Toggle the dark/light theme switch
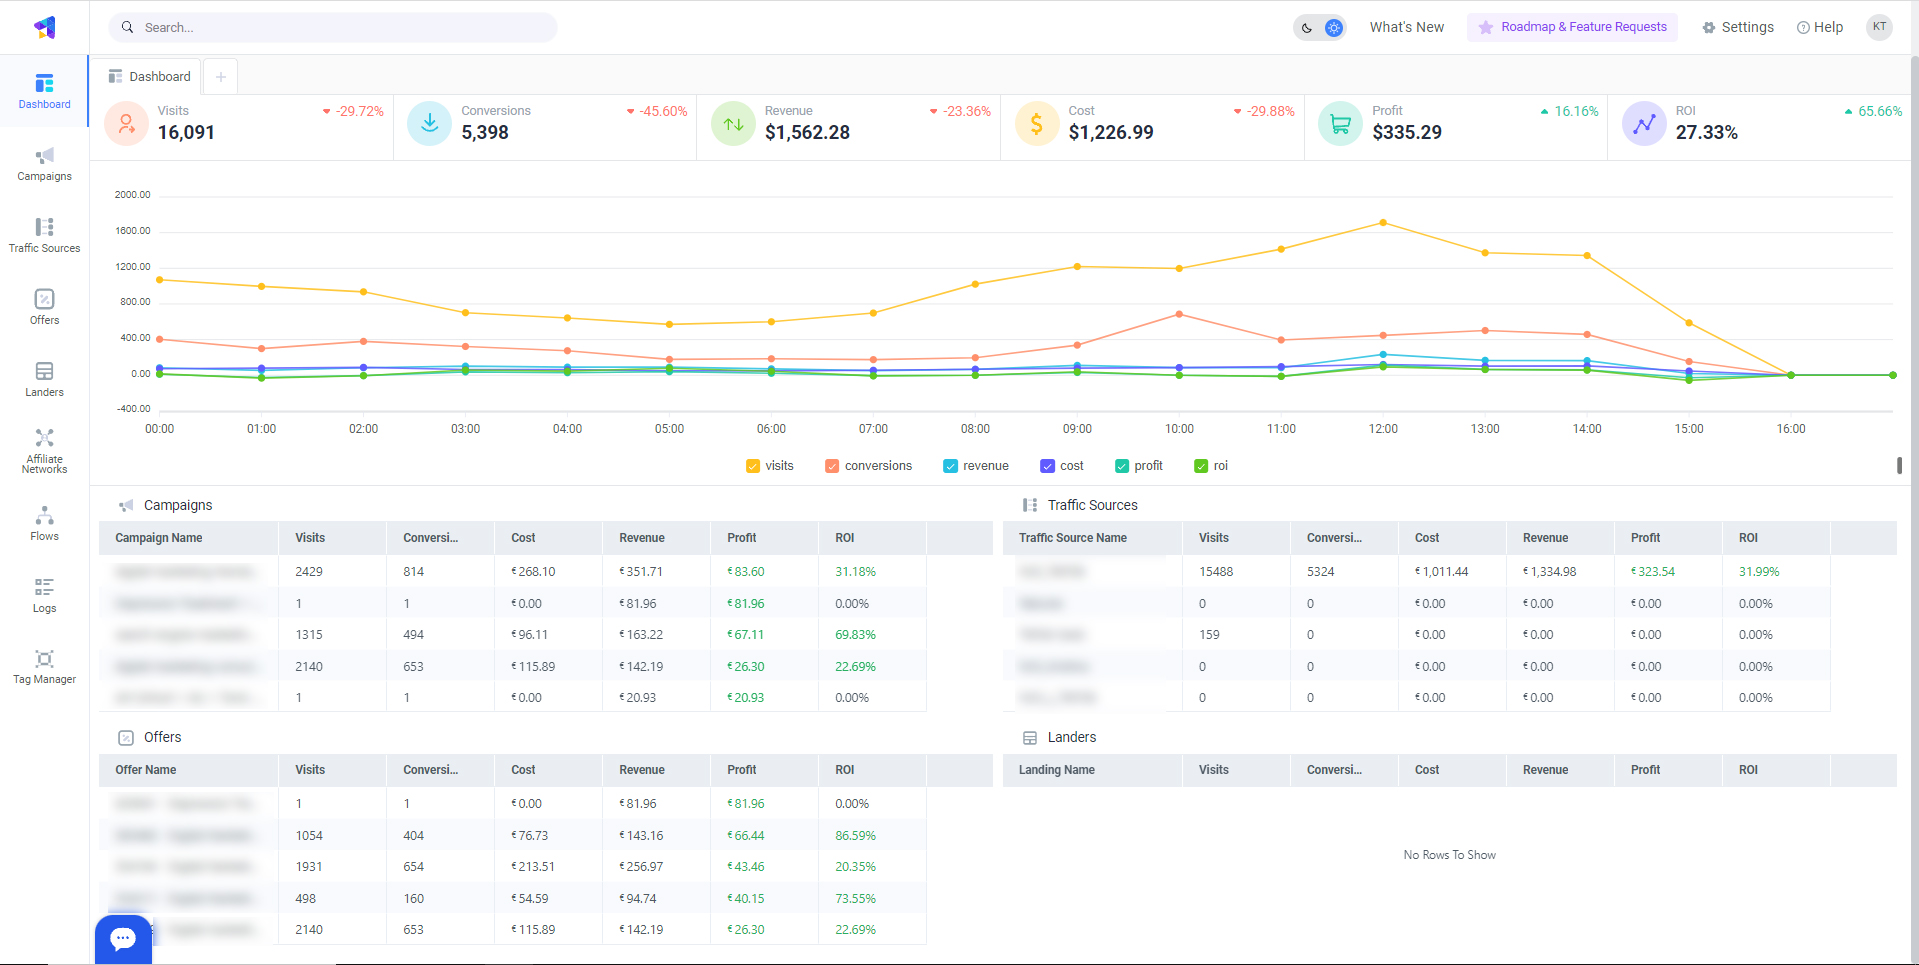 (1320, 28)
